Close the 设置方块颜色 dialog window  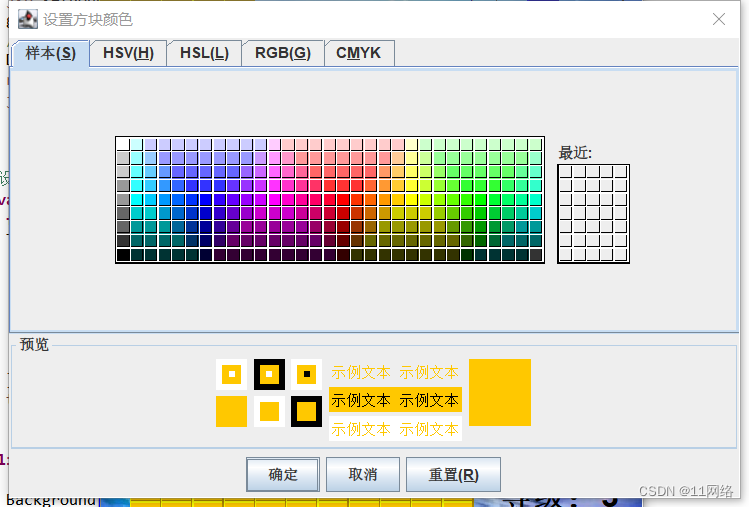coord(718,19)
